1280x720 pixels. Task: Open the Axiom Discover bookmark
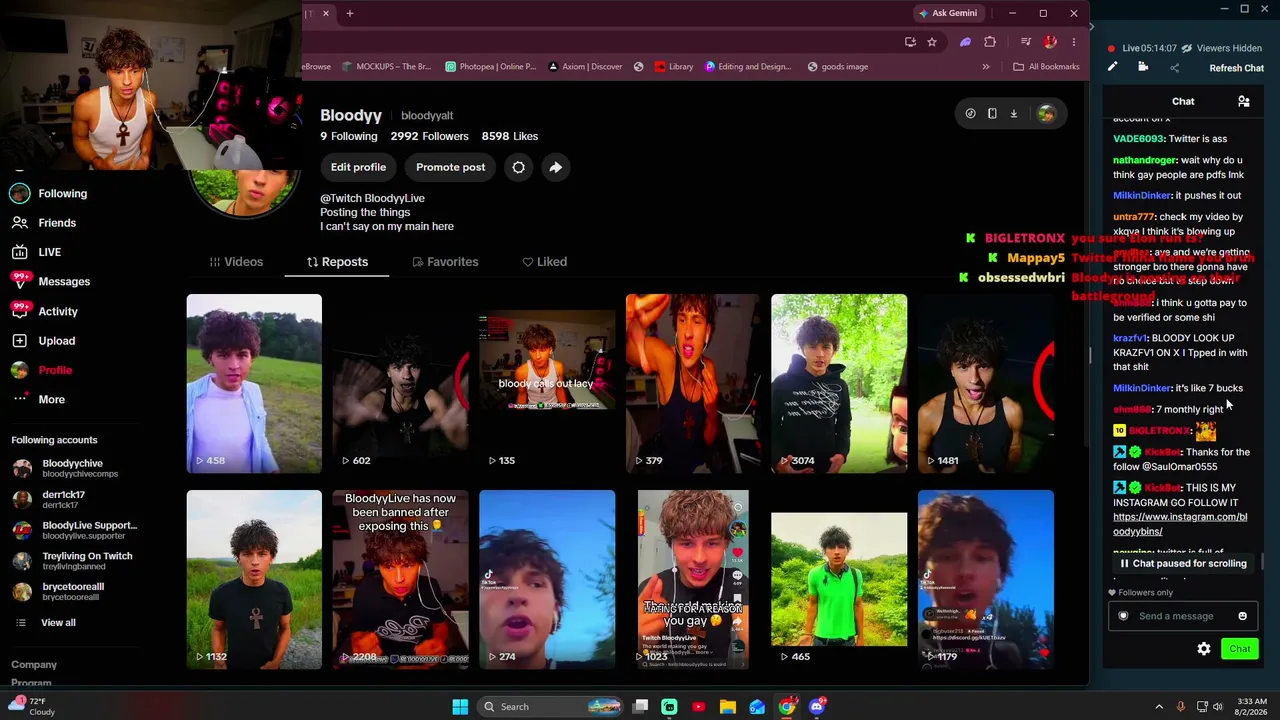pos(585,67)
